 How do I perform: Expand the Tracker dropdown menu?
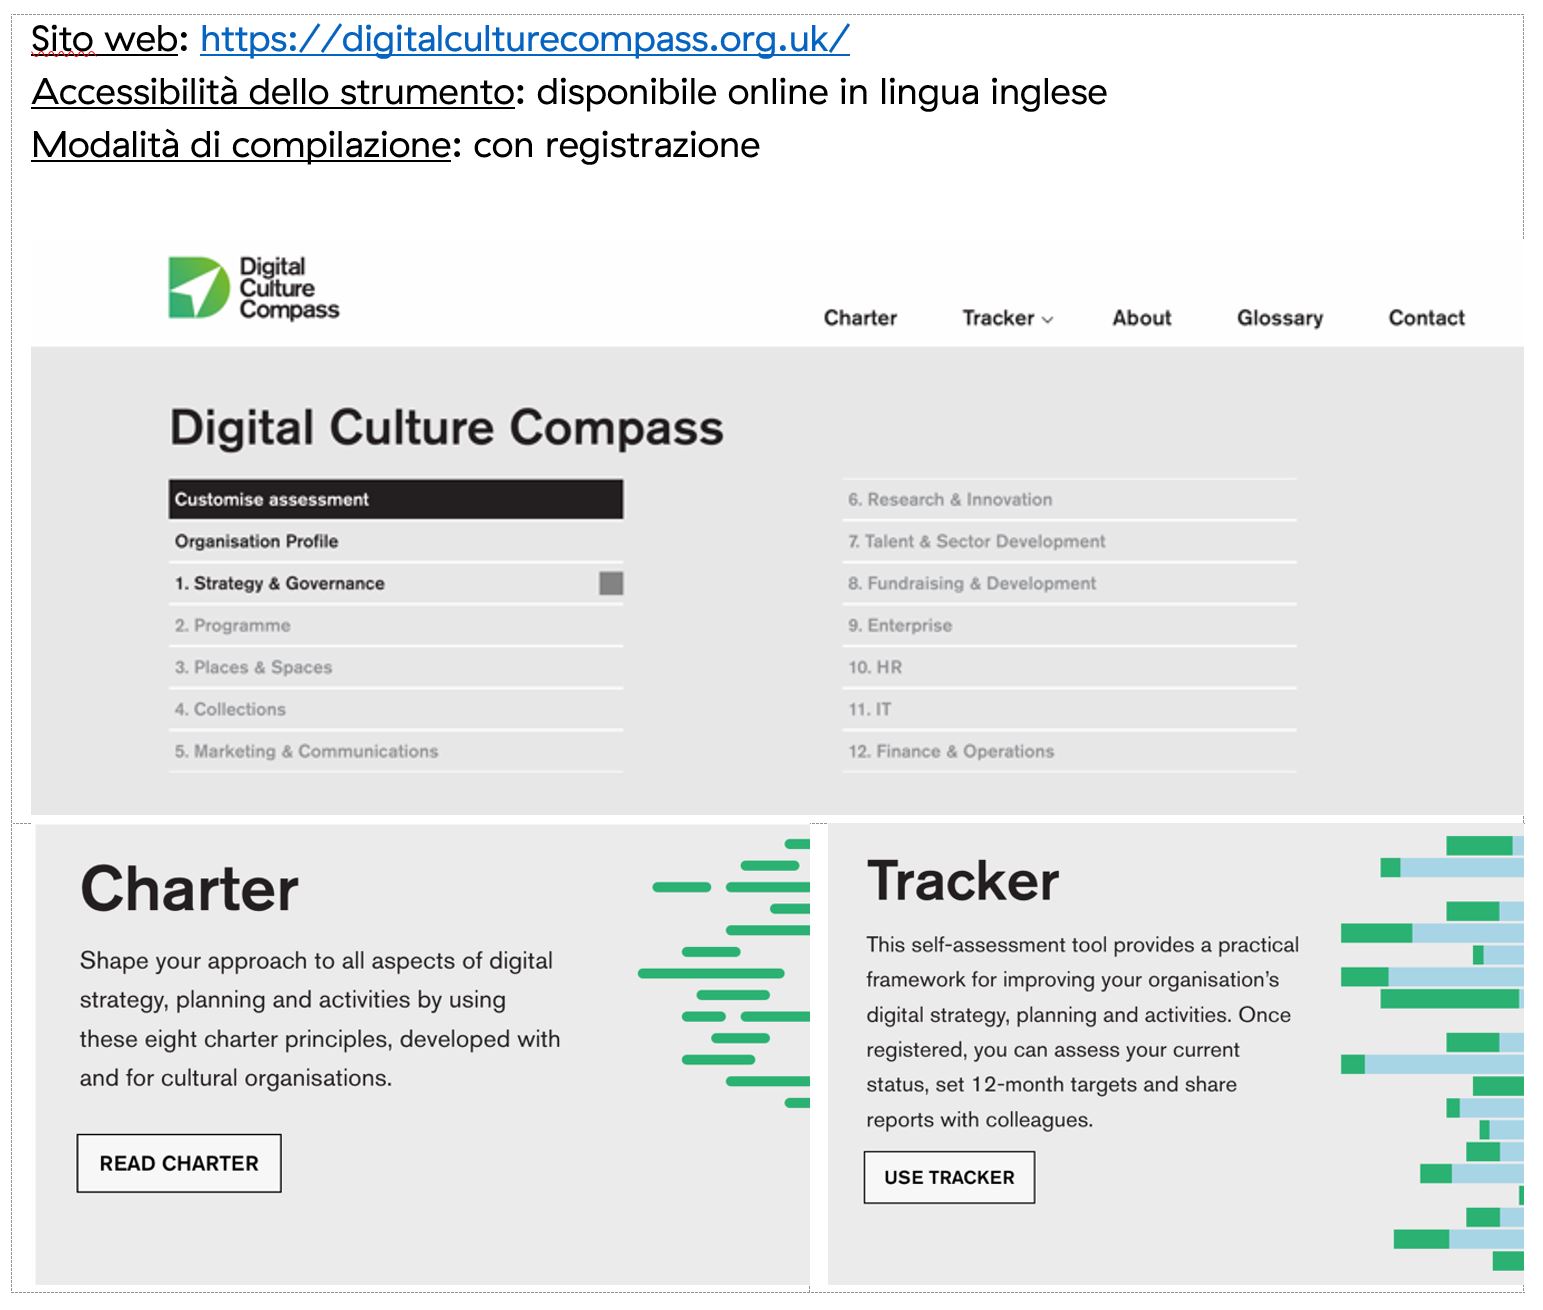1007,318
